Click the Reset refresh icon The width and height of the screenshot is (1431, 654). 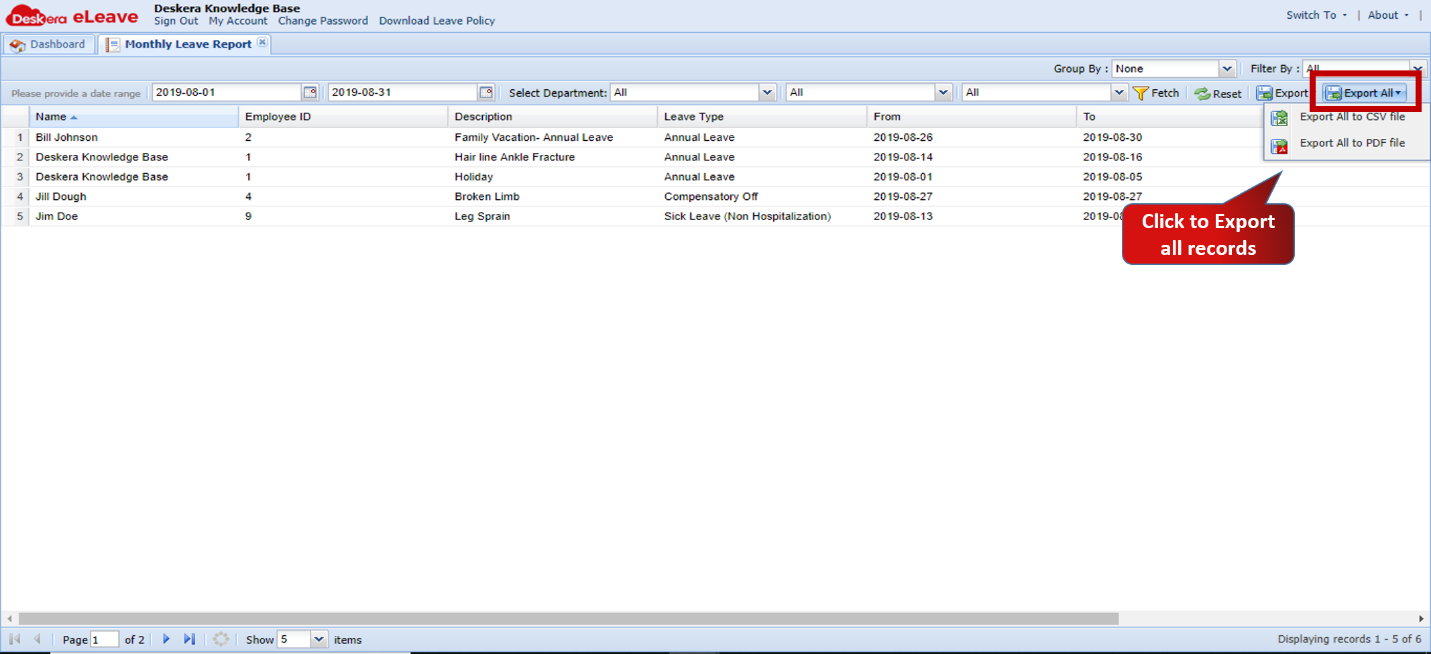tap(1202, 93)
